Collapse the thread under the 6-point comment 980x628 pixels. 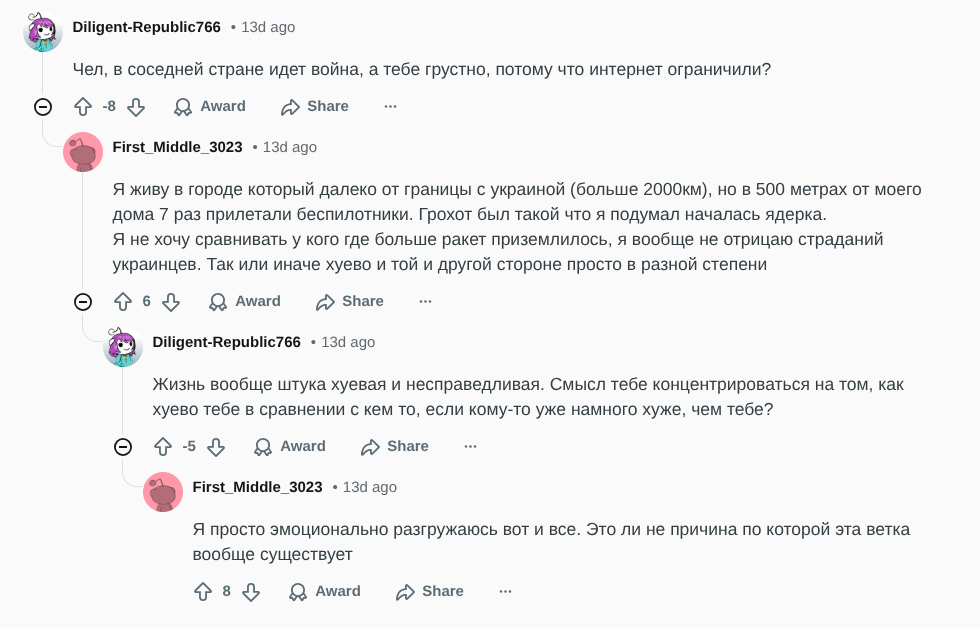[x=83, y=302]
